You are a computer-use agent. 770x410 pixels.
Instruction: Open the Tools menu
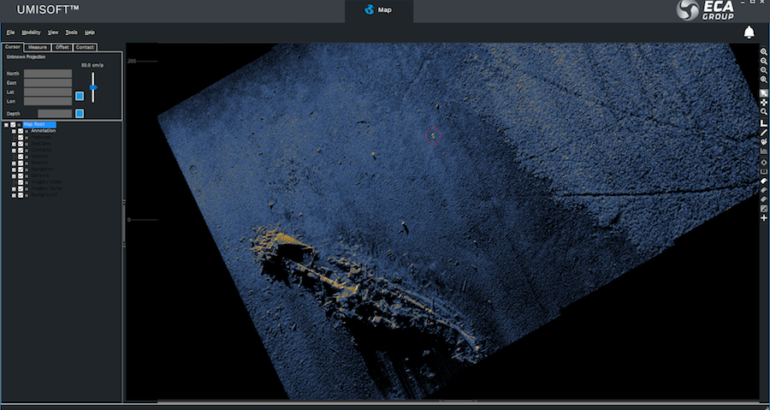(x=71, y=32)
